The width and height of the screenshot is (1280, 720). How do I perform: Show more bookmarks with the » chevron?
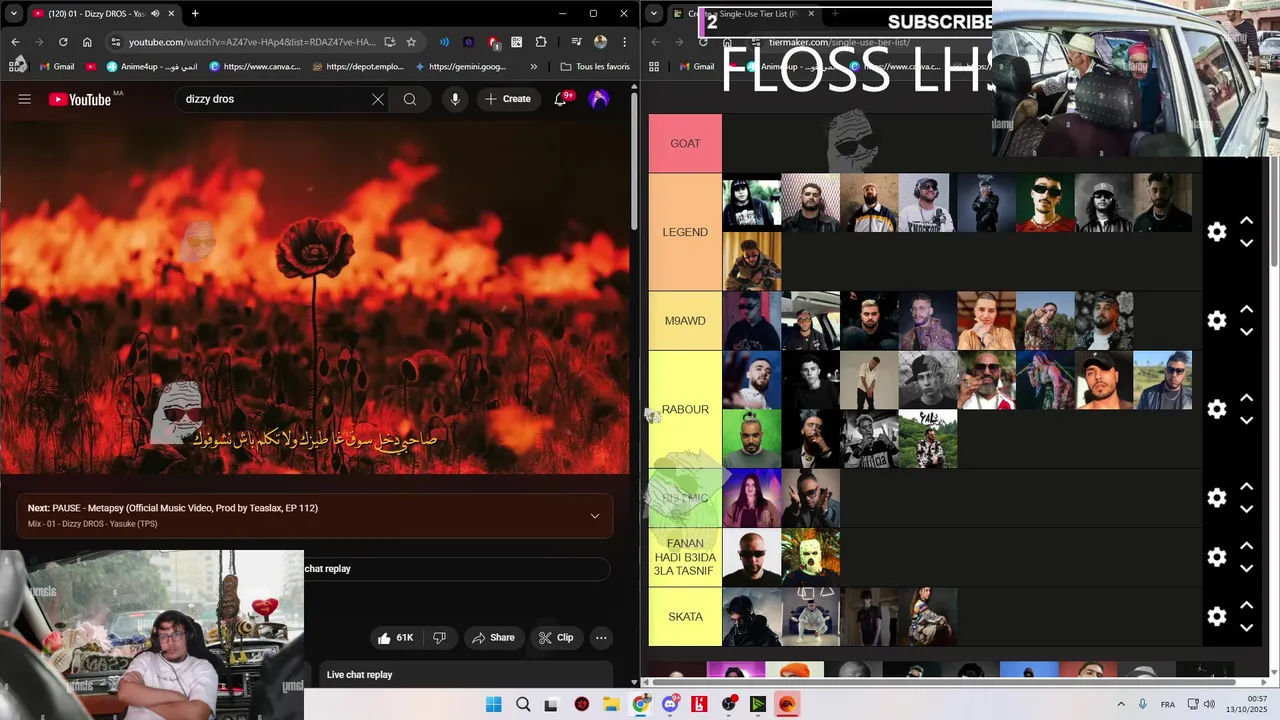click(533, 67)
